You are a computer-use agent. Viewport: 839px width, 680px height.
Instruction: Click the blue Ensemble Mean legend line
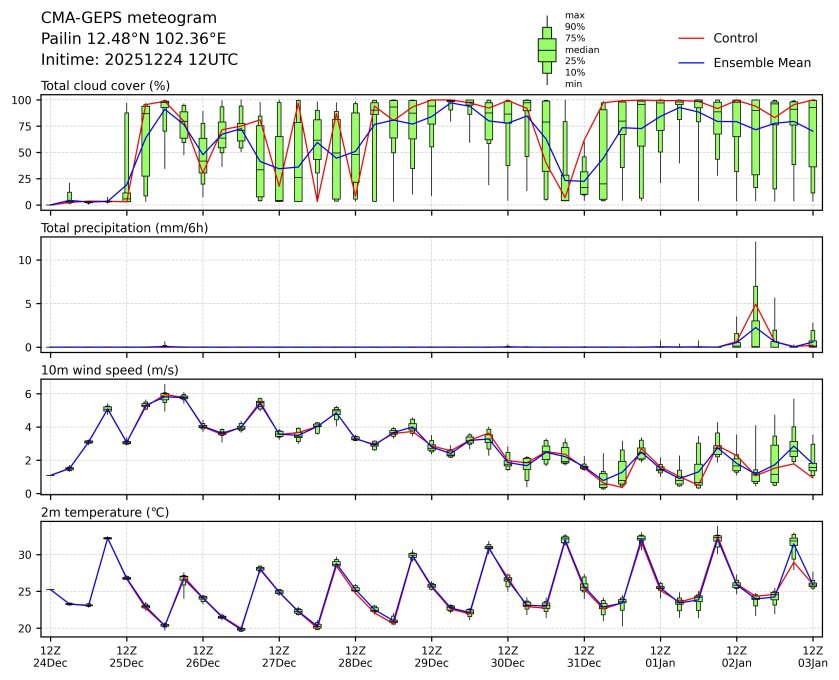tap(692, 63)
